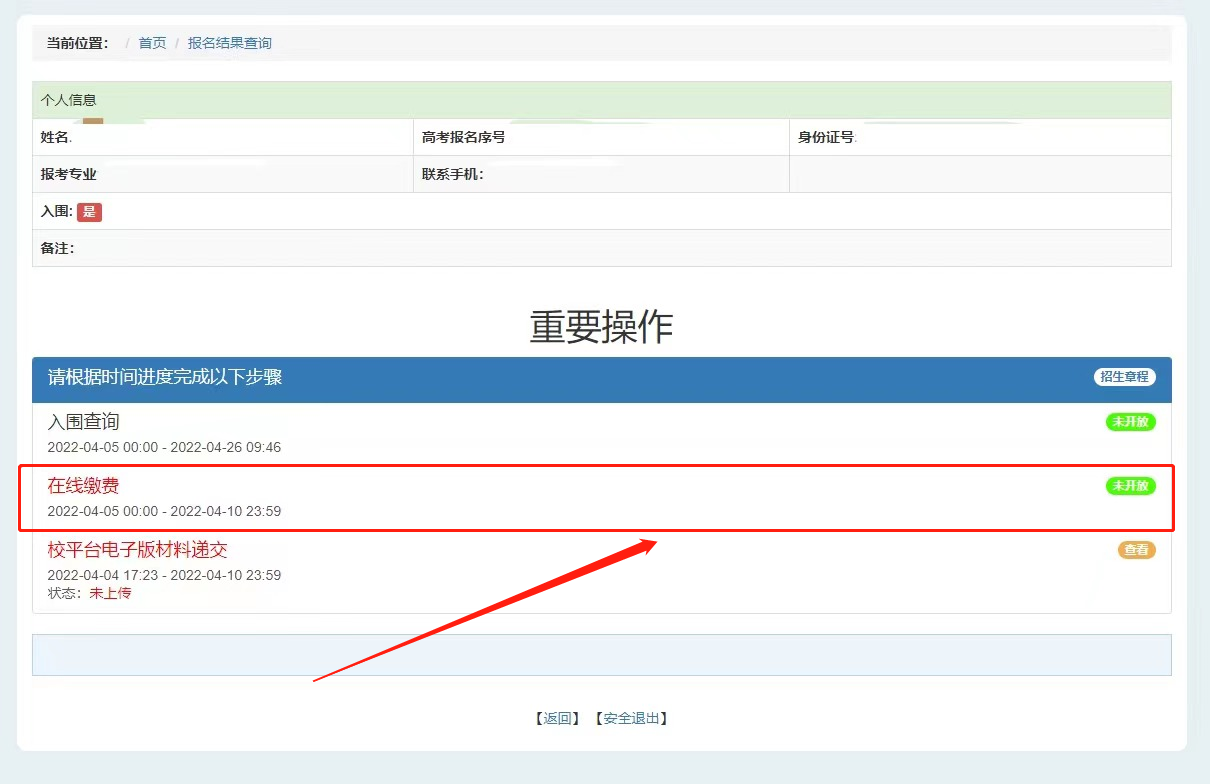The width and height of the screenshot is (1210, 784).
Task: Click the 招生章程 badge in the blue header
Action: pos(1124,377)
